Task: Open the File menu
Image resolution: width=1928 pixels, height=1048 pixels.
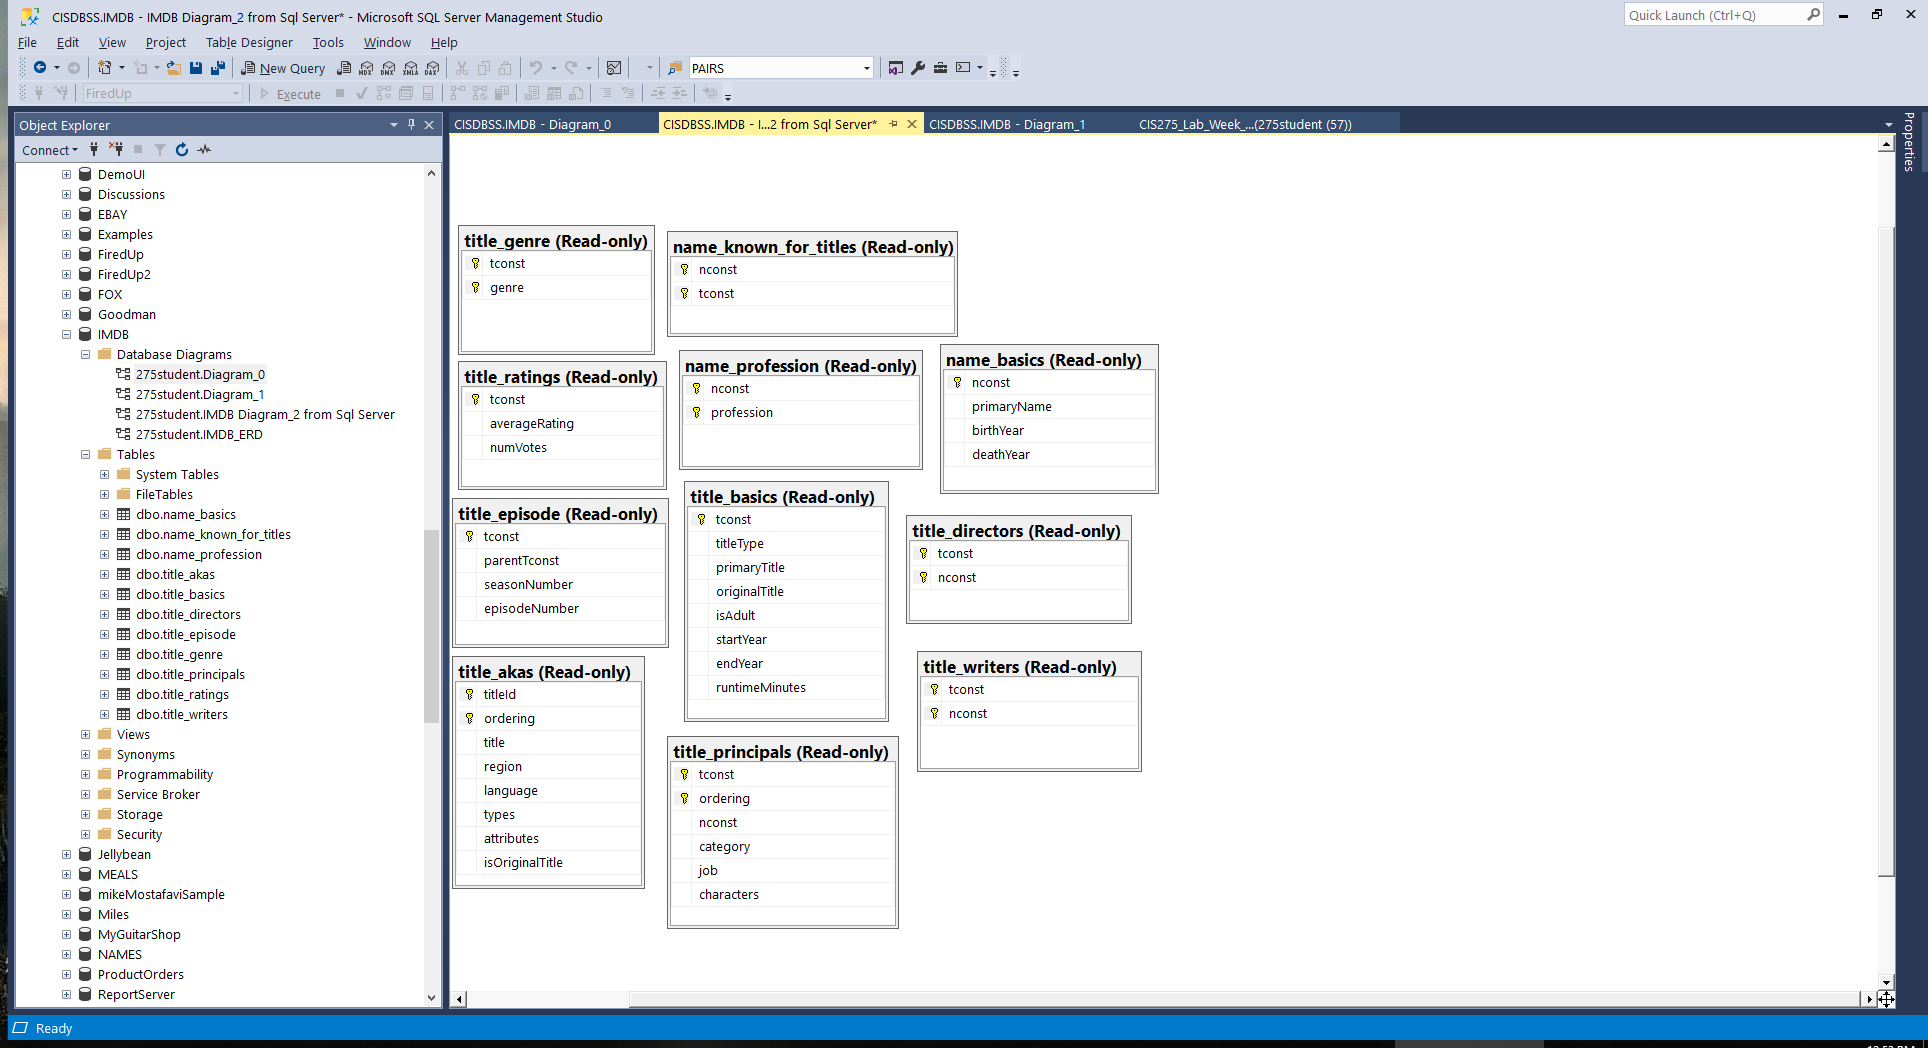Action: 27,42
